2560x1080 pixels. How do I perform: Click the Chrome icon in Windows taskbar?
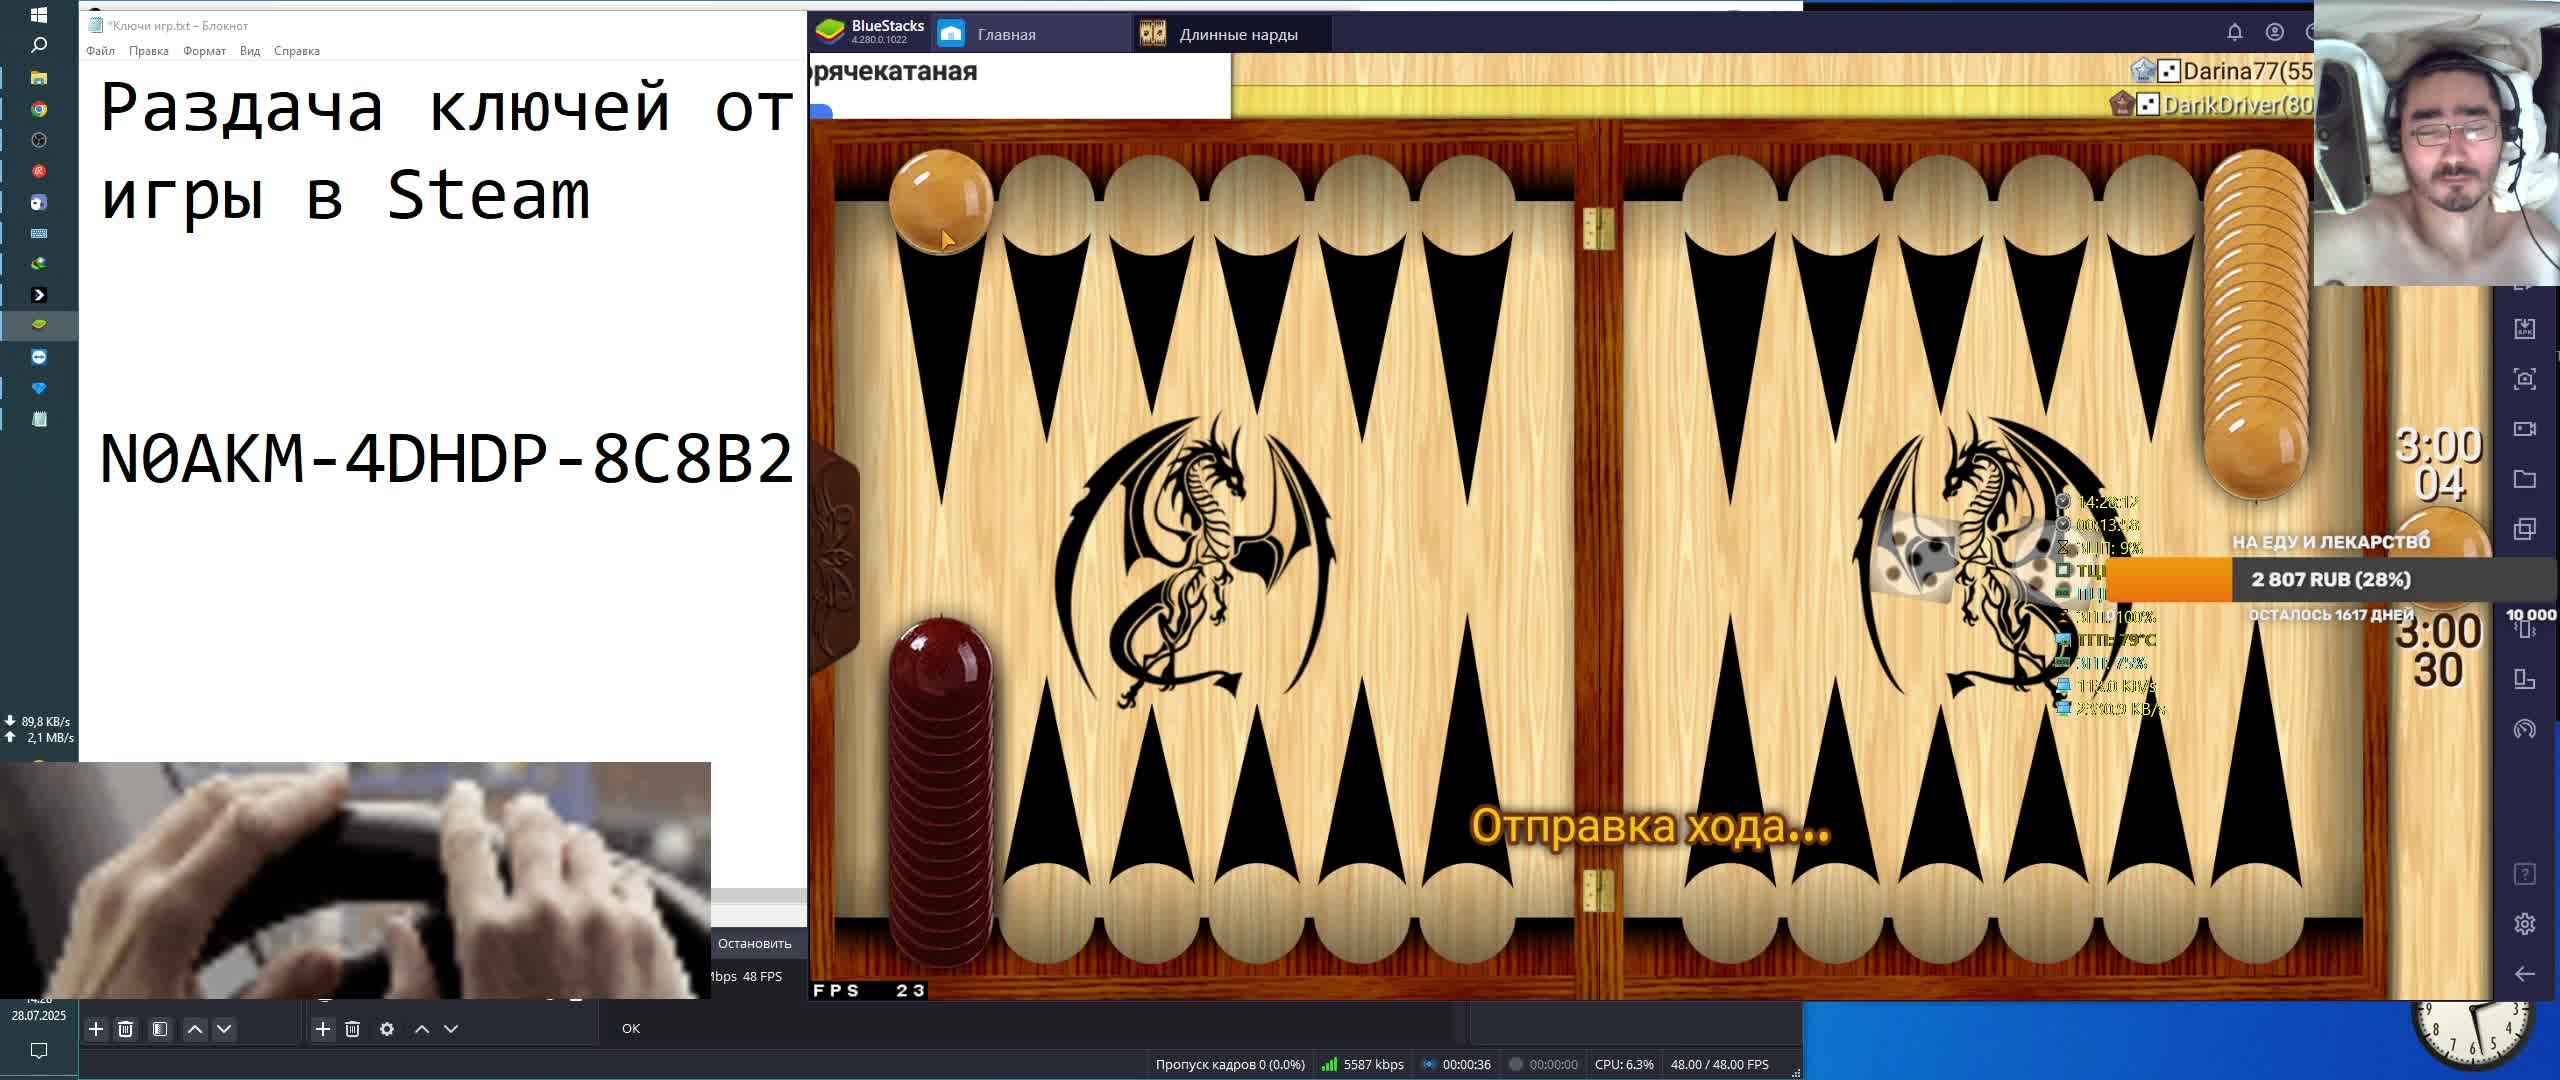tap(39, 109)
